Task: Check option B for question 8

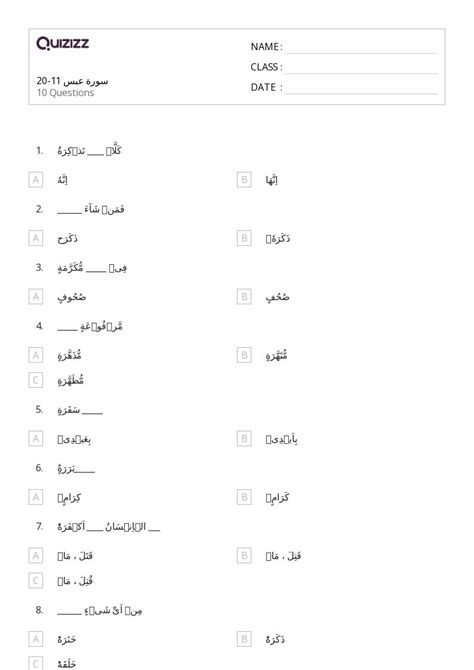Action: tap(244, 639)
